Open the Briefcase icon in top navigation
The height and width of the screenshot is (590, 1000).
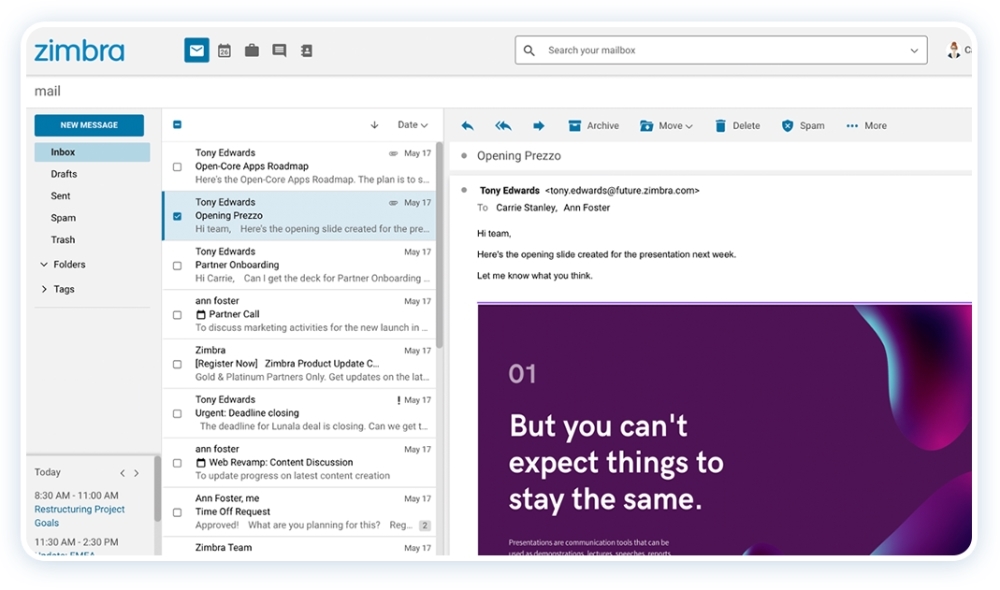252,50
